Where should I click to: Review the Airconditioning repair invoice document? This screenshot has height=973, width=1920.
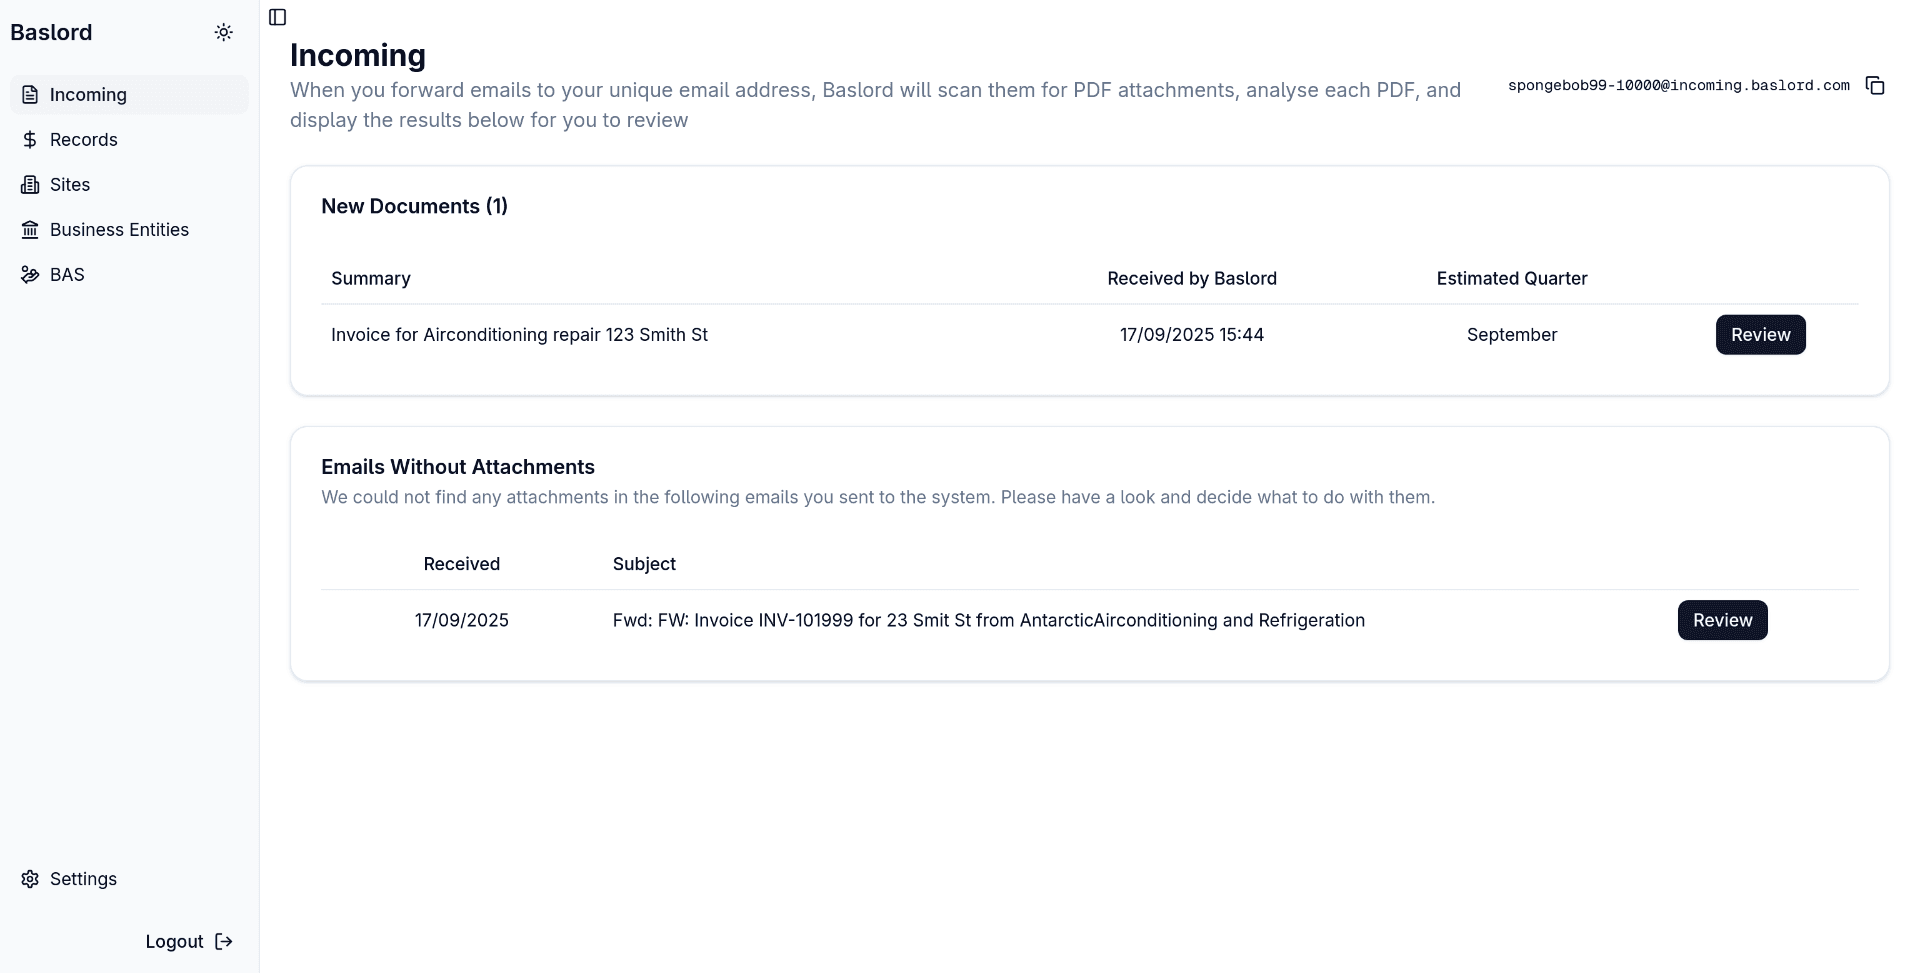click(1760, 334)
